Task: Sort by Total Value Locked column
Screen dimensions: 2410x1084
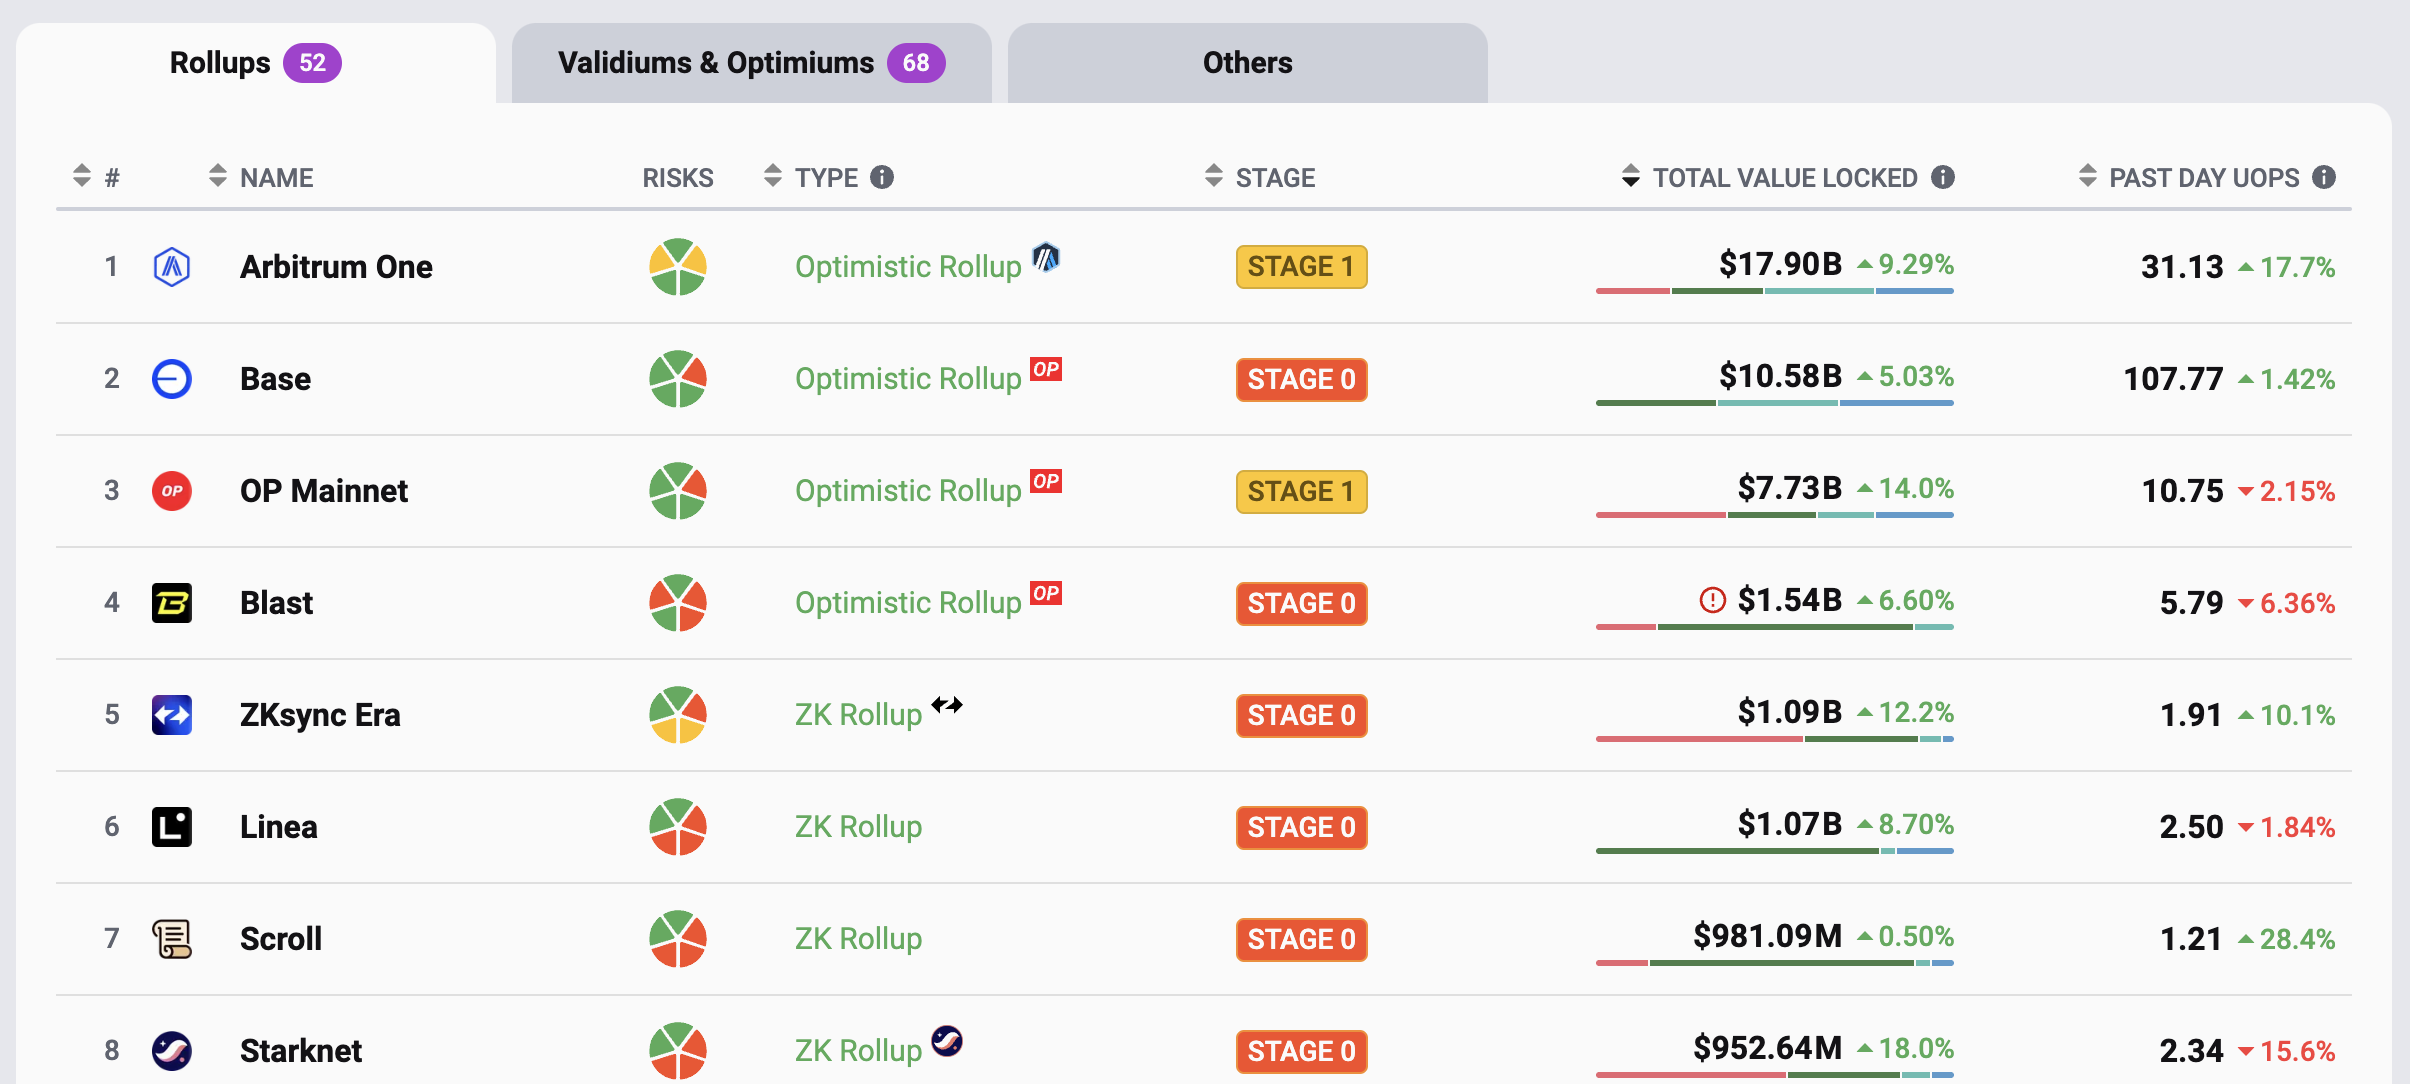Action: (x=1770, y=177)
